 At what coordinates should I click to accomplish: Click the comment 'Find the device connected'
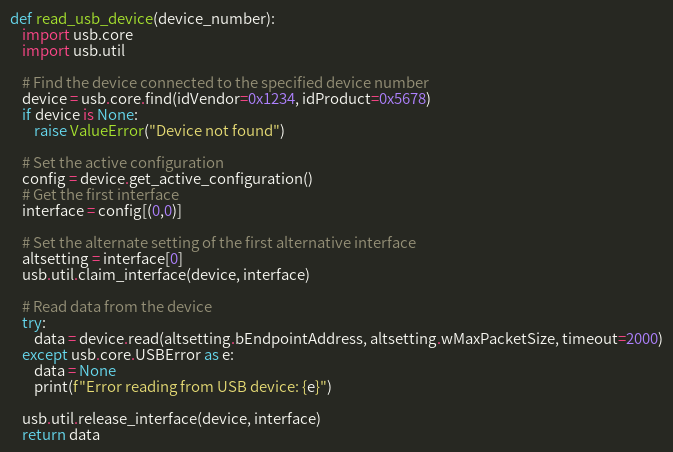click(x=225, y=83)
